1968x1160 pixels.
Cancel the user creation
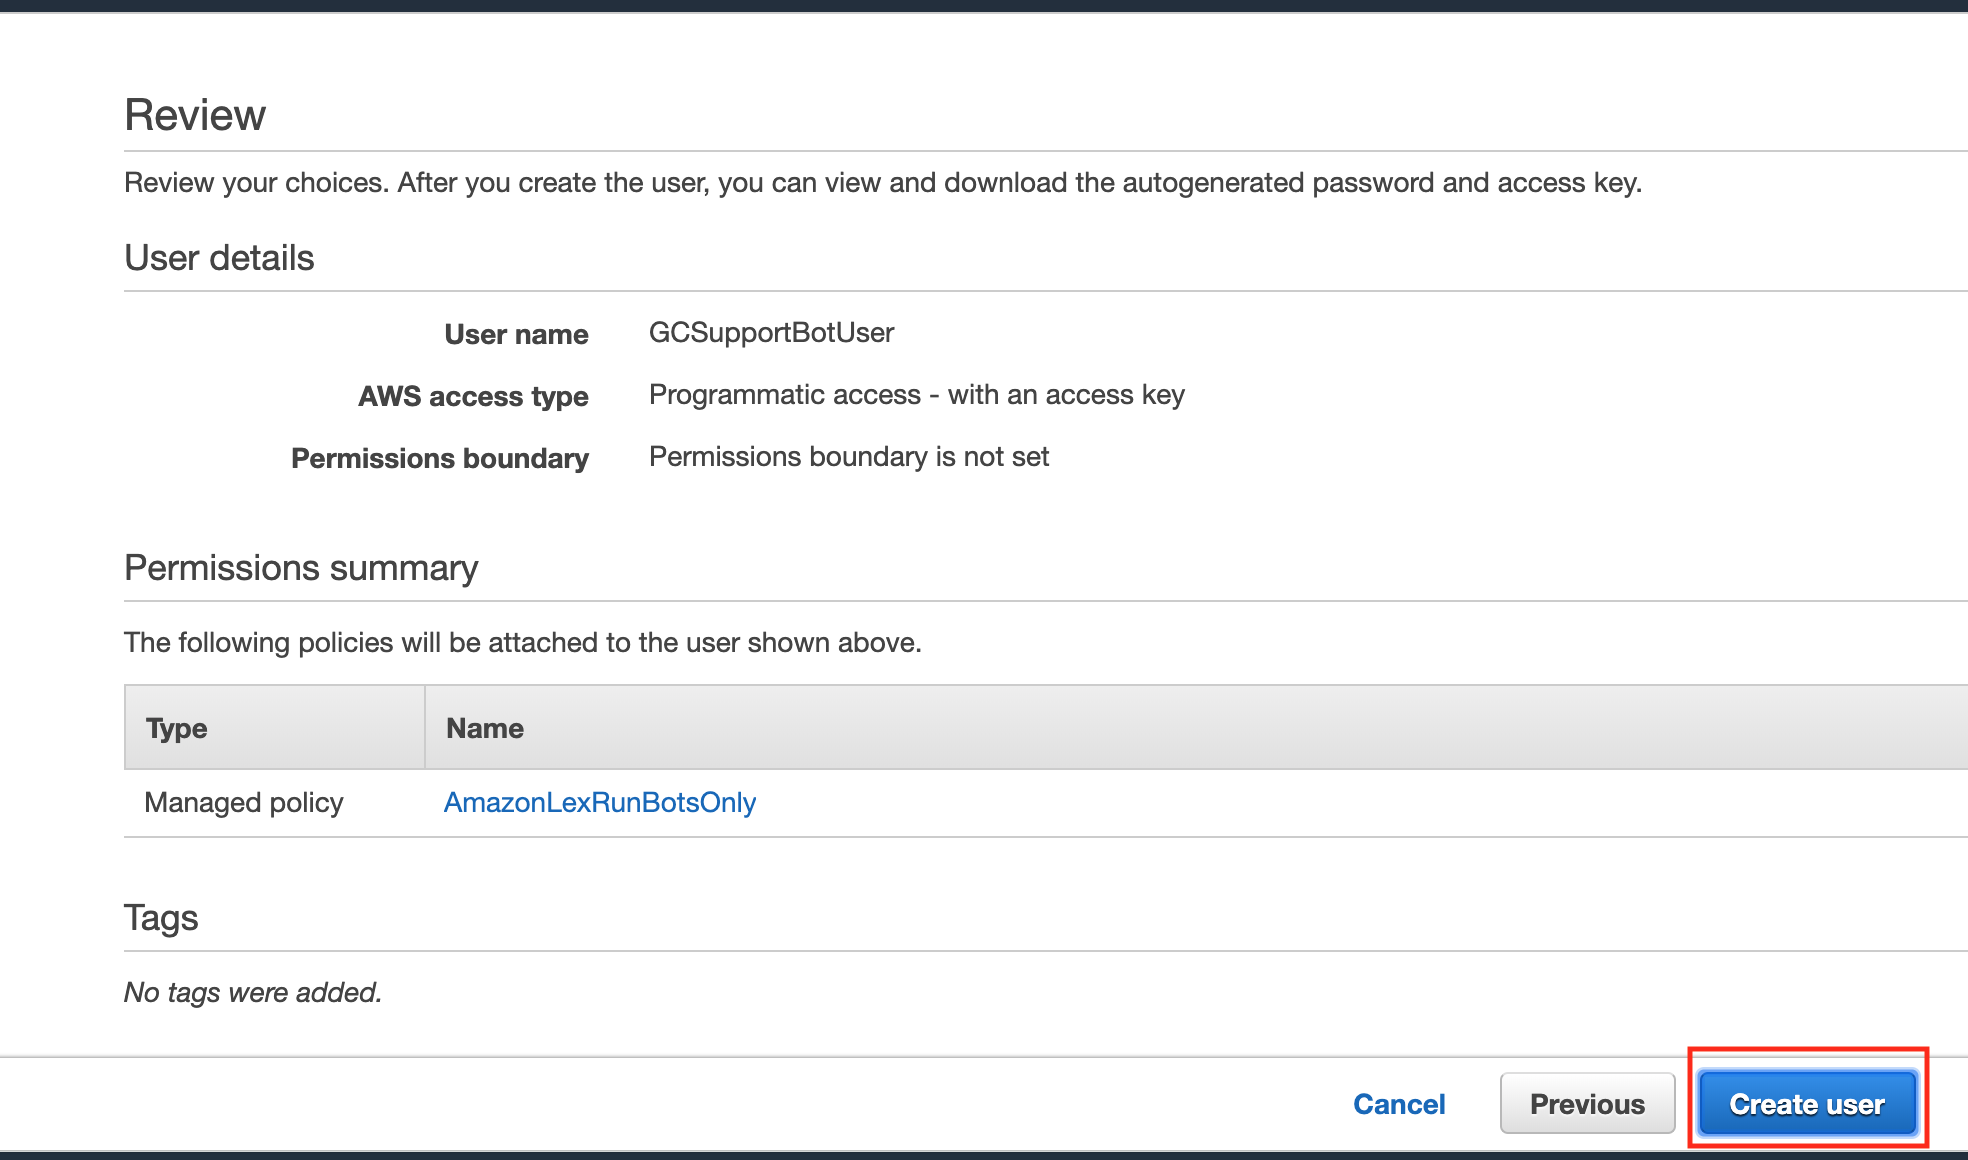tap(1399, 1104)
